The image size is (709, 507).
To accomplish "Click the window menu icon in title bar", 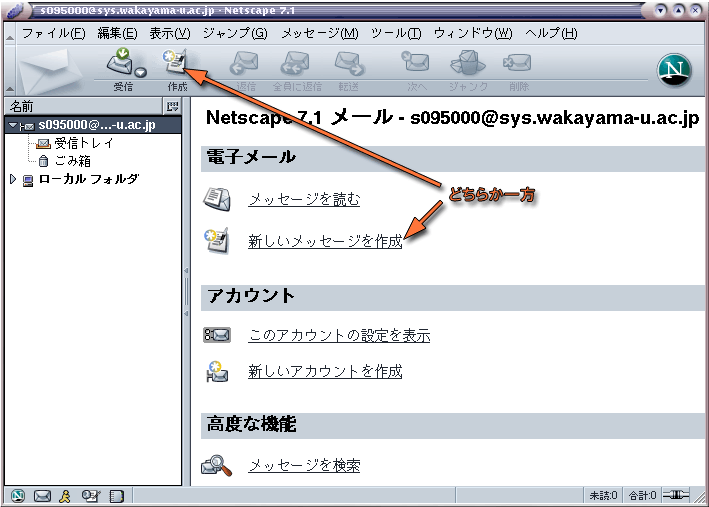I will tap(16, 10).
